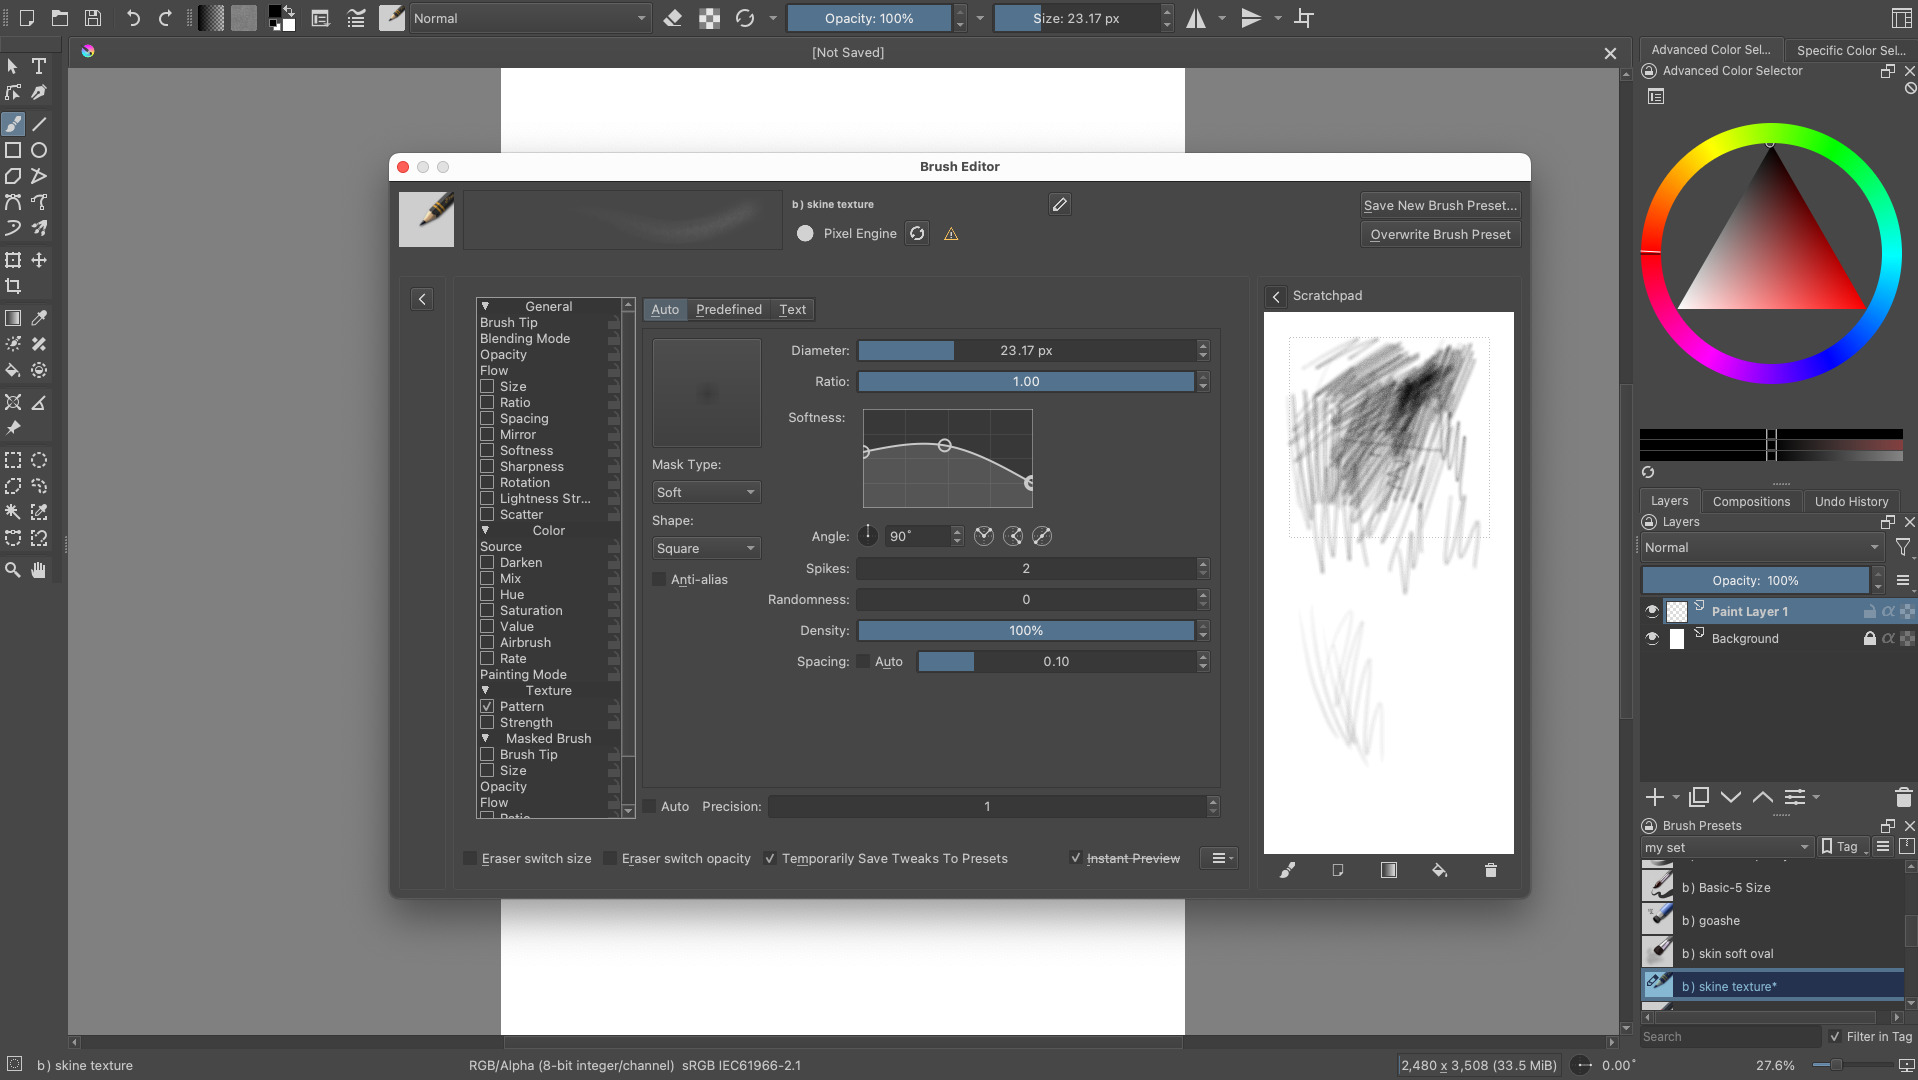Enable the Anti-alias checkbox
The width and height of the screenshot is (1918, 1080).
[660, 580]
